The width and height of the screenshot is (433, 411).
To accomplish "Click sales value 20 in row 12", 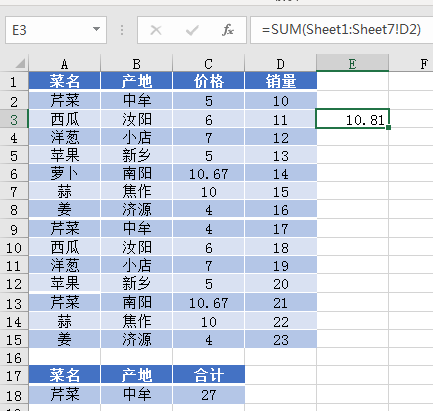I will coord(280,283).
